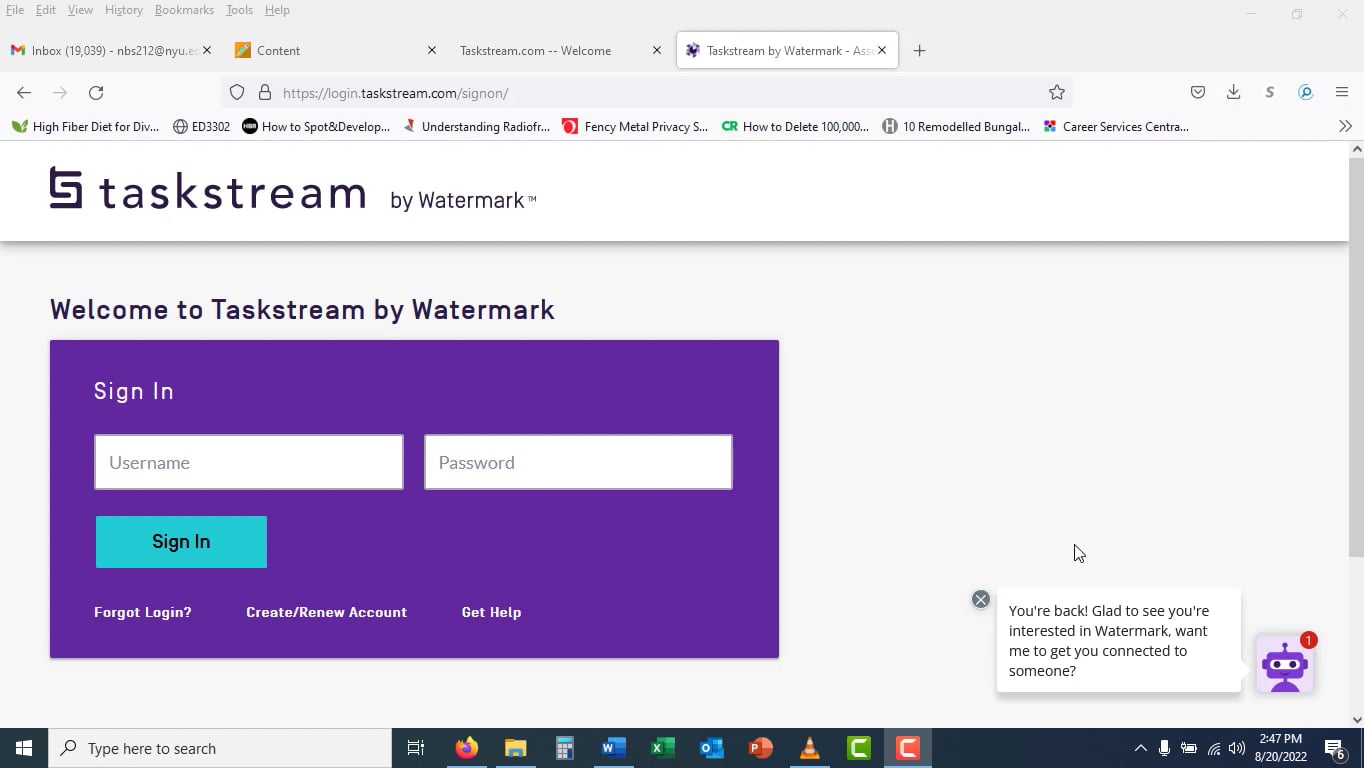Open the notification center
Image resolution: width=1364 pixels, height=768 pixels.
[x=1334, y=748]
